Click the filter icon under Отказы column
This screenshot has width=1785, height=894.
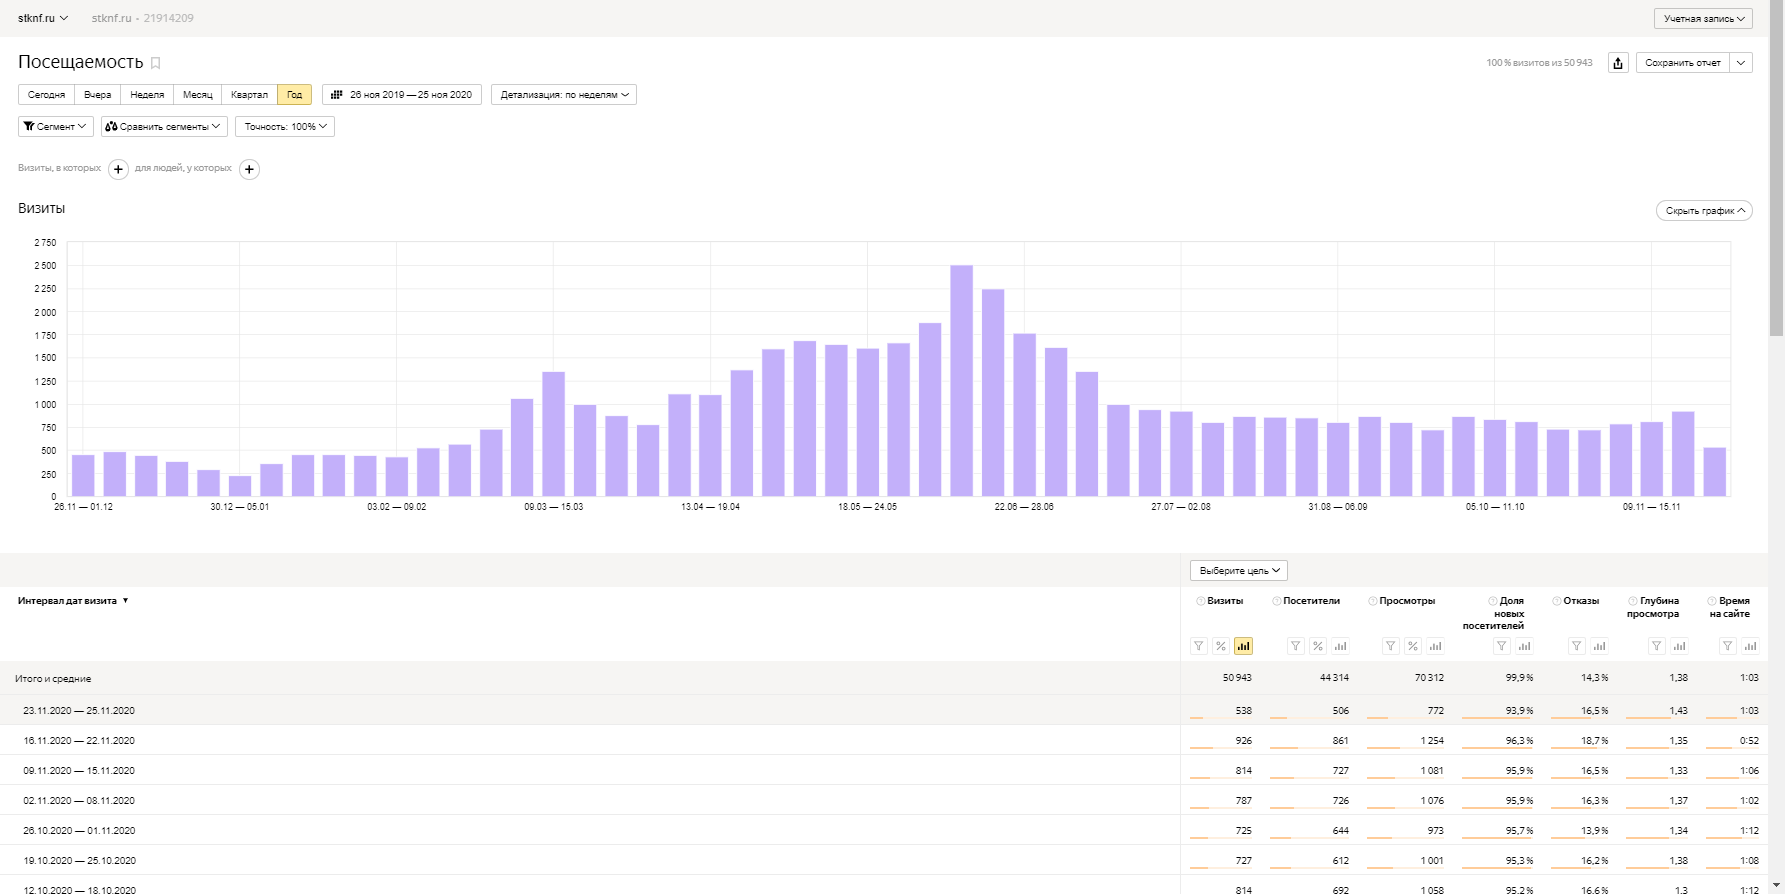pos(1577,646)
